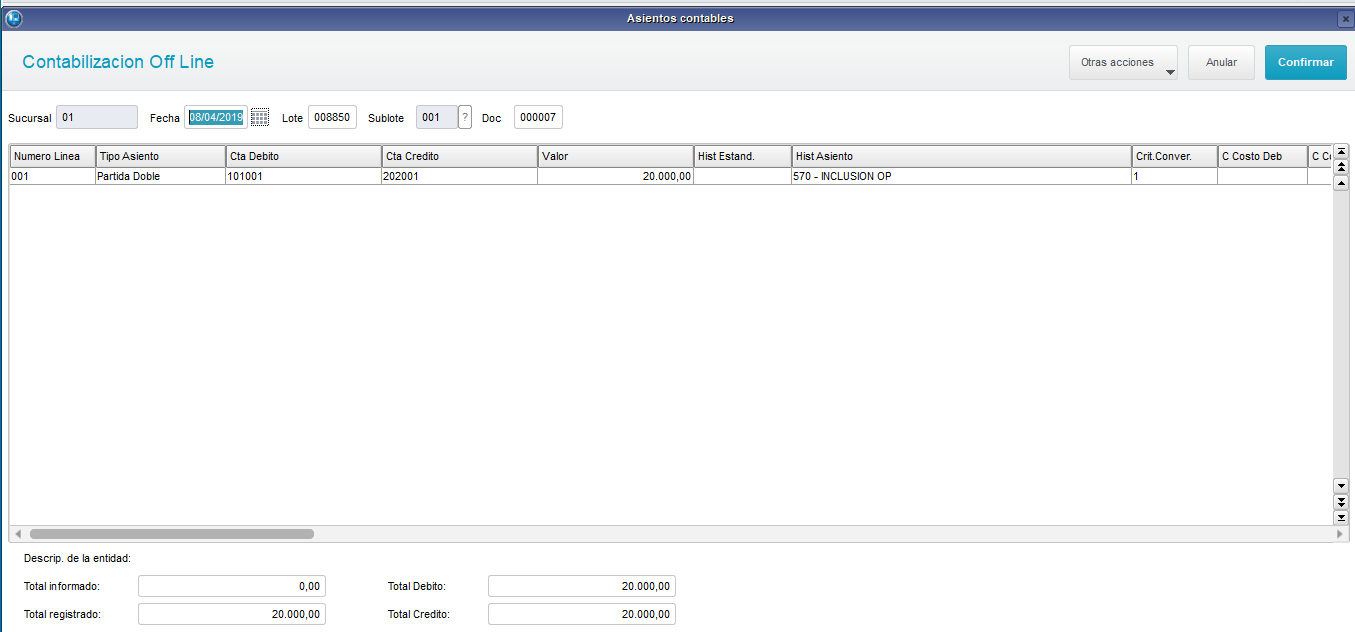Page up in grid with double-up arrow
Screen dimensions: 1355x632
pos(1342,167)
